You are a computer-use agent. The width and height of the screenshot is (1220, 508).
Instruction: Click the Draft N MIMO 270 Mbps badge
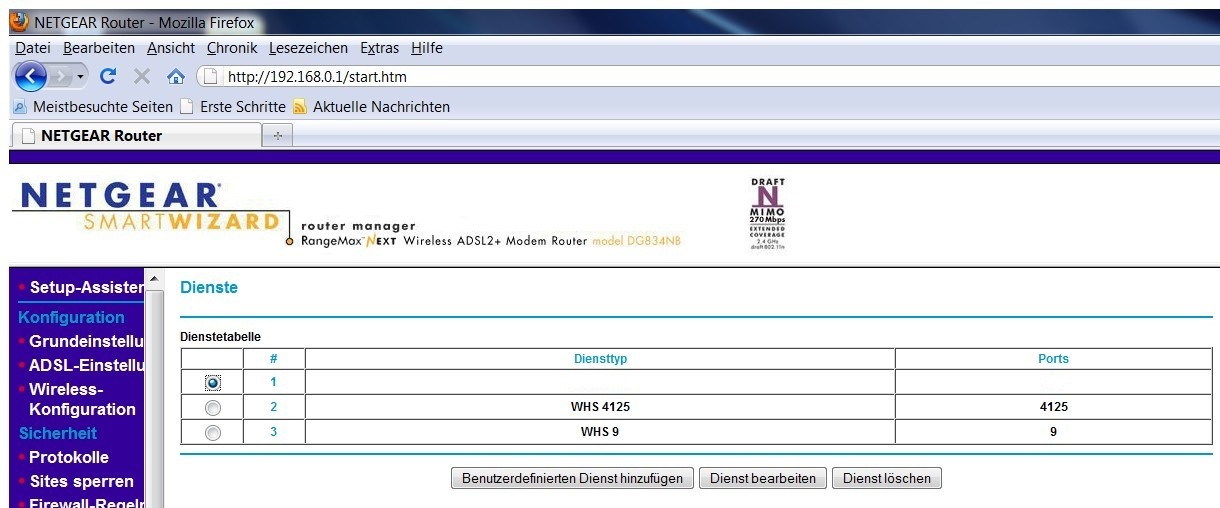(767, 213)
